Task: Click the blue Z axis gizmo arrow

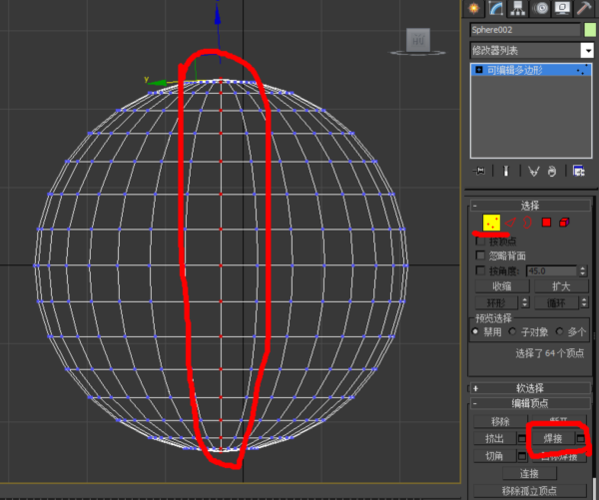Action: point(217,15)
